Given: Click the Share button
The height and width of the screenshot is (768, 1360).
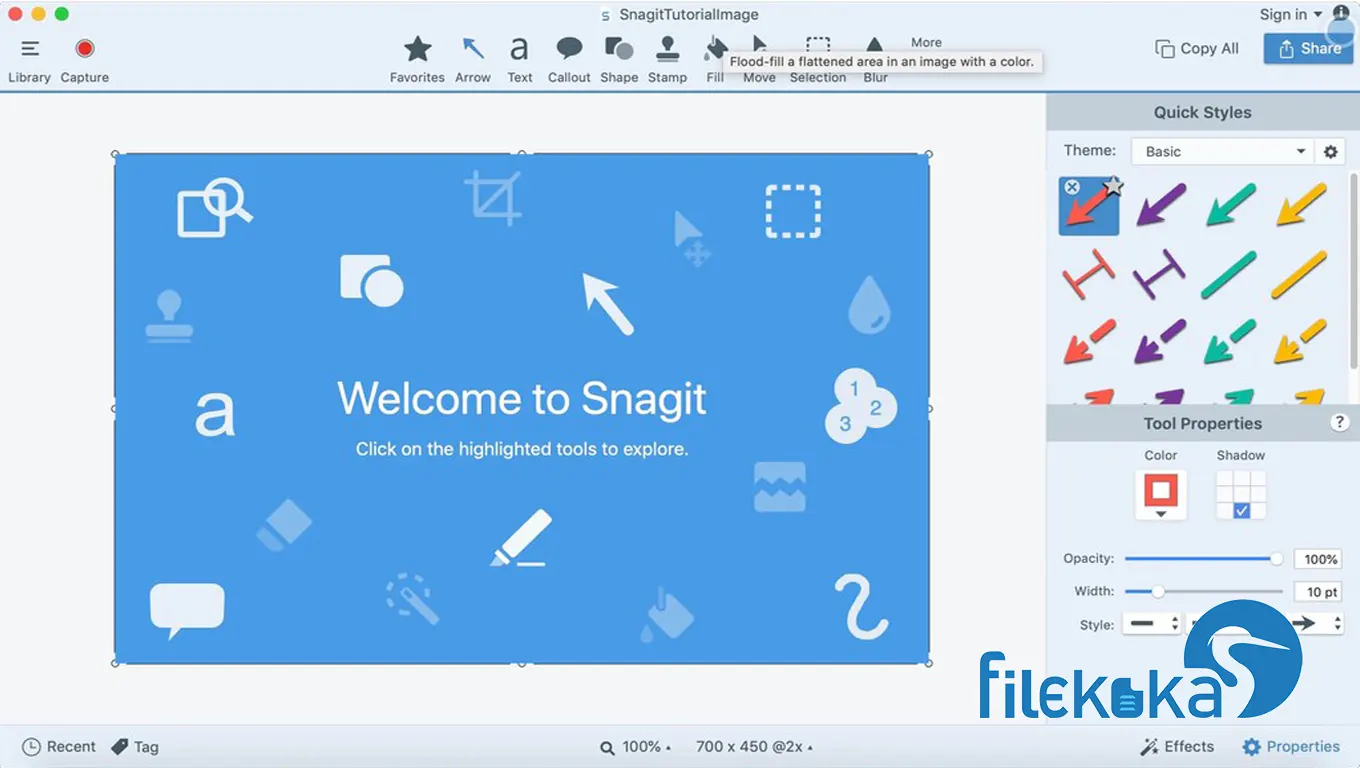Looking at the screenshot, I should pyautogui.click(x=1308, y=48).
